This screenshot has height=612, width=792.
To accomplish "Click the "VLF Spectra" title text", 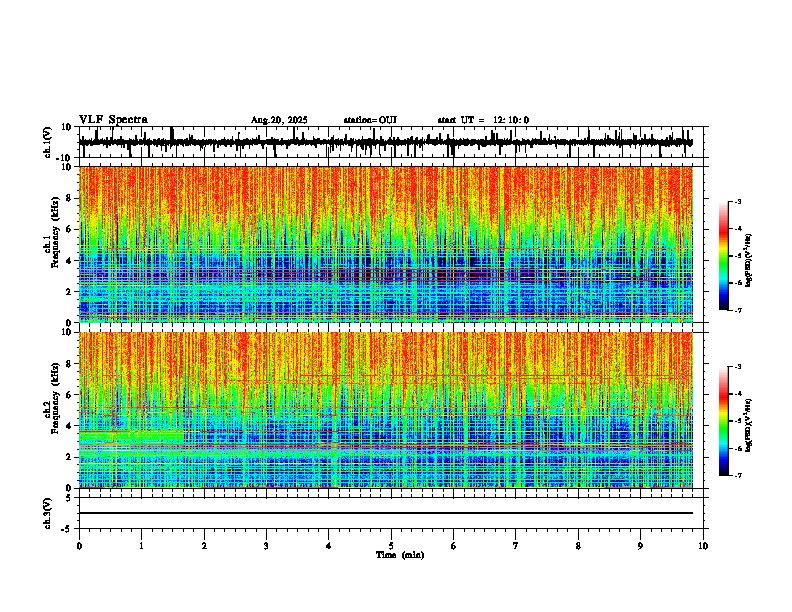I will [x=113, y=119].
